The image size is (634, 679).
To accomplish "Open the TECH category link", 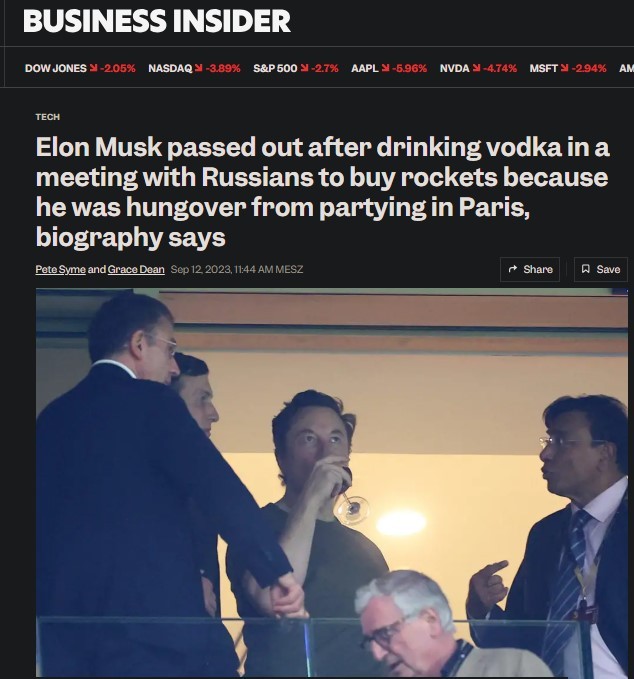I will pos(48,117).
